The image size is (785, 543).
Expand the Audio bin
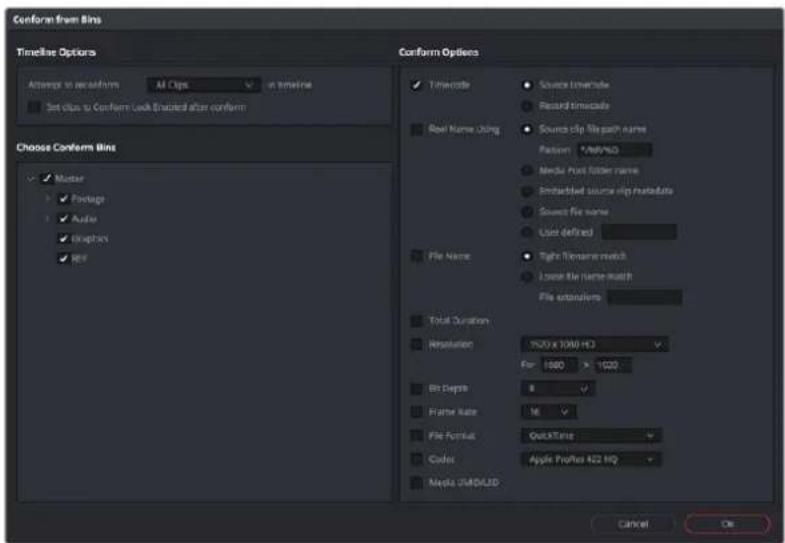pos(48,219)
